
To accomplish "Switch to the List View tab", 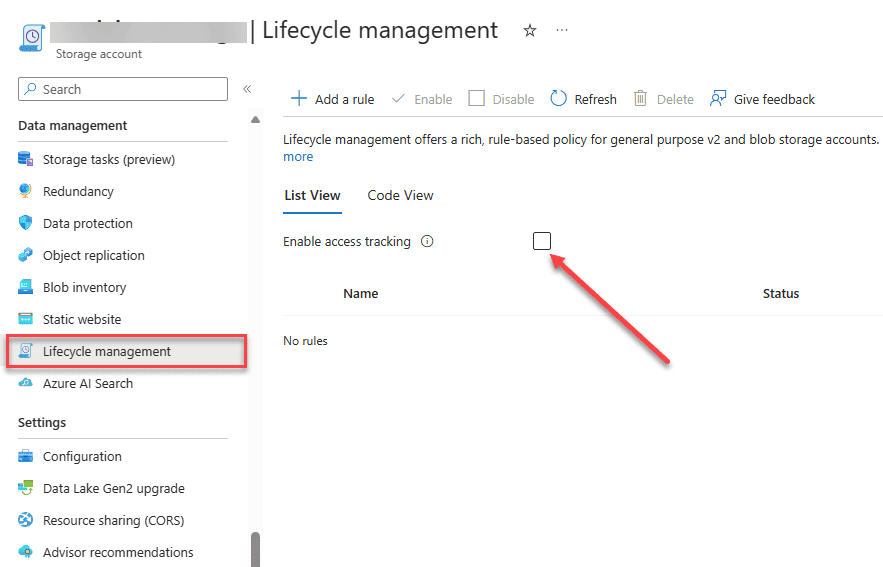I will pos(312,195).
